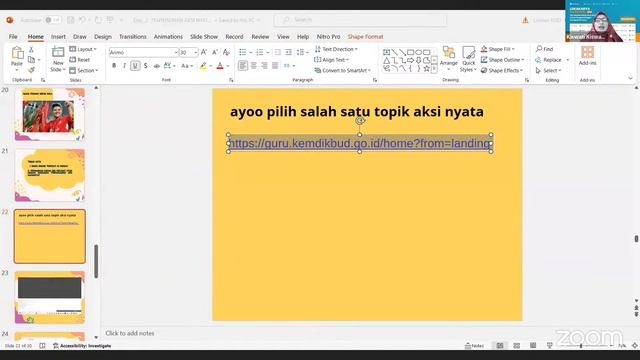Image resolution: width=640 pixels, height=360 pixels.
Task: Open the guru.kemdikbud.go.id hyperlink on slide
Action: (x=360, y=143)
